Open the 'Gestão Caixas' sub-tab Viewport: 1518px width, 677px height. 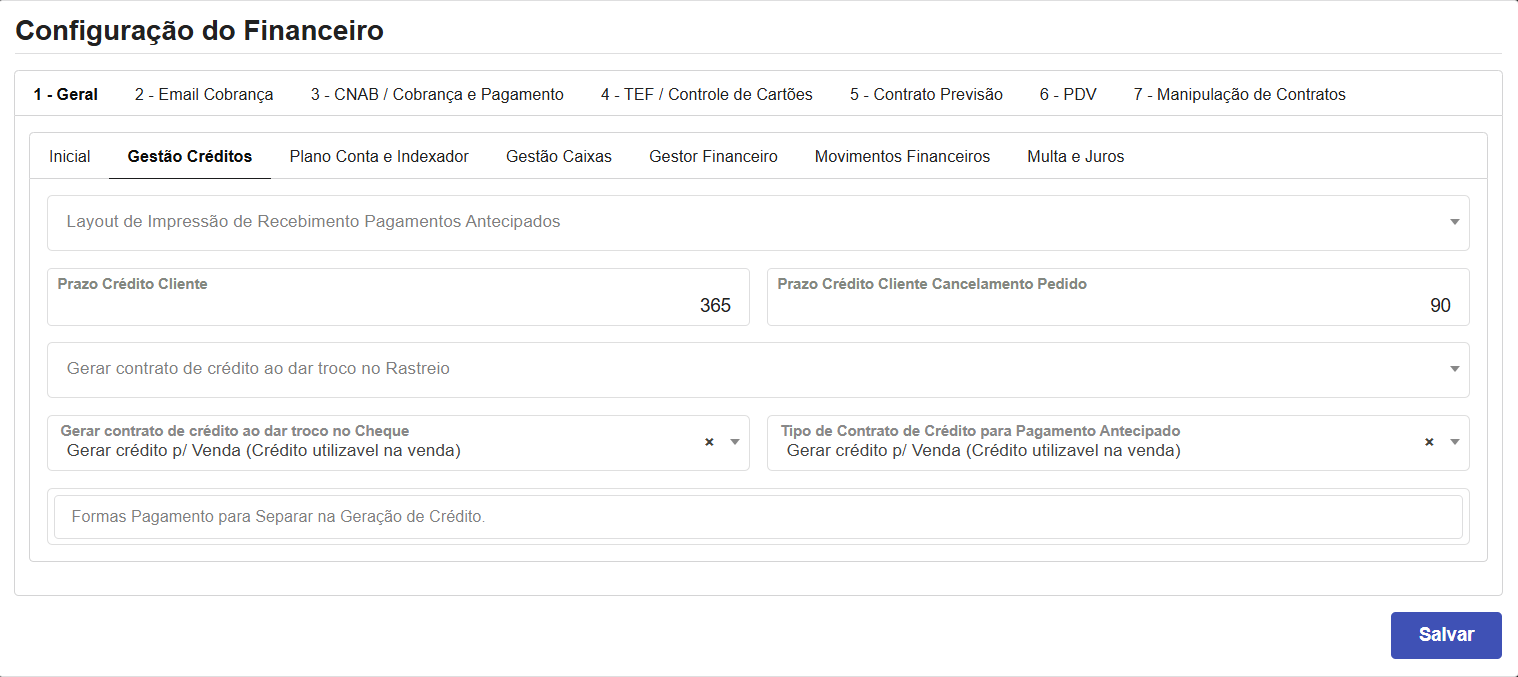[558, 156]
